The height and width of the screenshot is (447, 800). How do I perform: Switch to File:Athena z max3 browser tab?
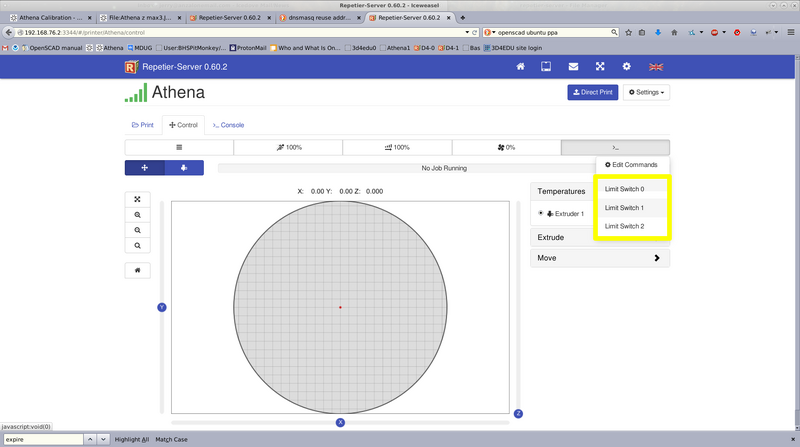[x=140, y=17]
